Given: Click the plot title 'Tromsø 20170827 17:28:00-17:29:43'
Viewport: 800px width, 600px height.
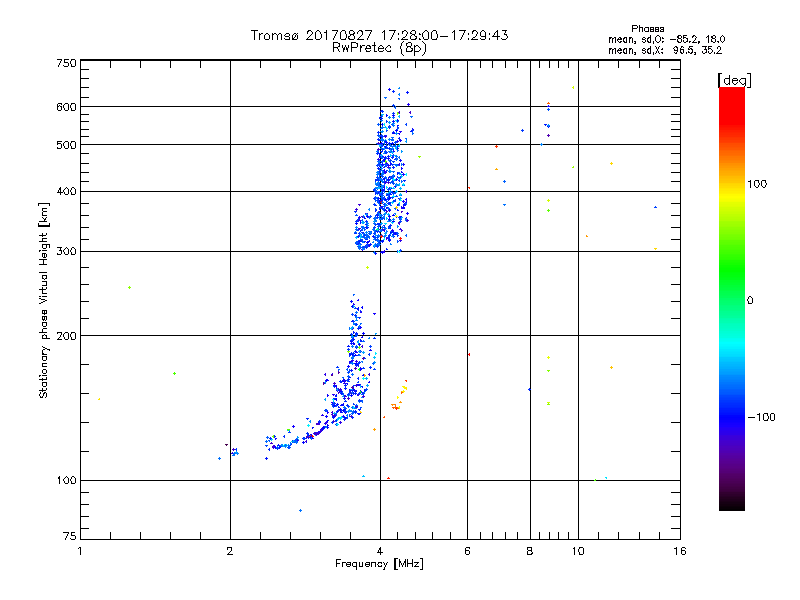Looking at the screenshot, I should click(379, 35).
